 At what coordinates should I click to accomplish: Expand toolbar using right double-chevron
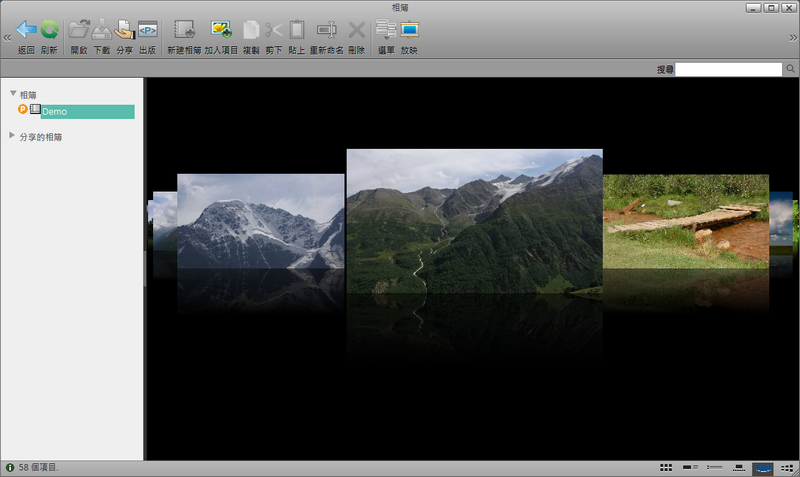pyautogui.click(x=792, y=37)
